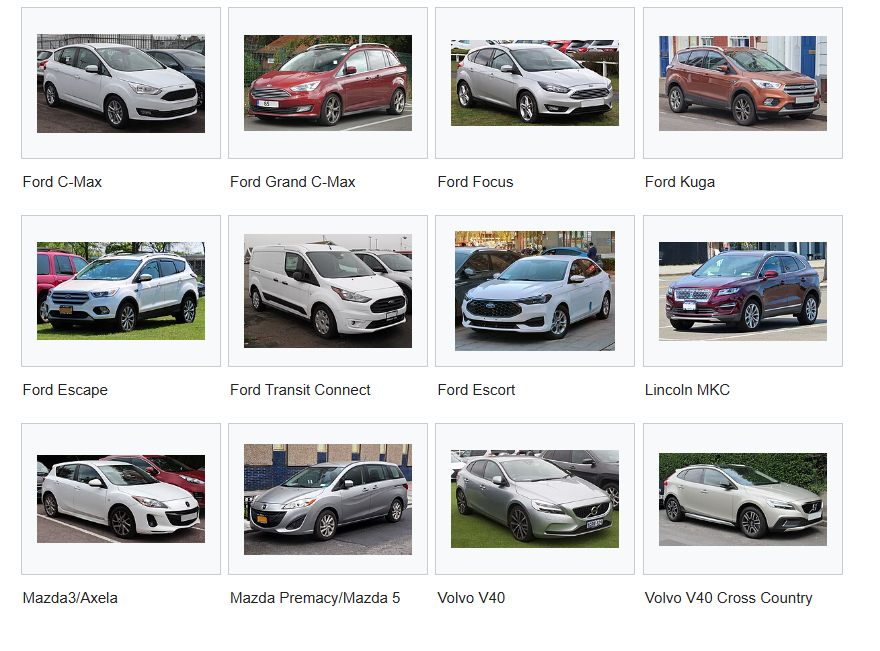
Task: Visit the Lincoln MKC caption link
Action: (687, 389)
